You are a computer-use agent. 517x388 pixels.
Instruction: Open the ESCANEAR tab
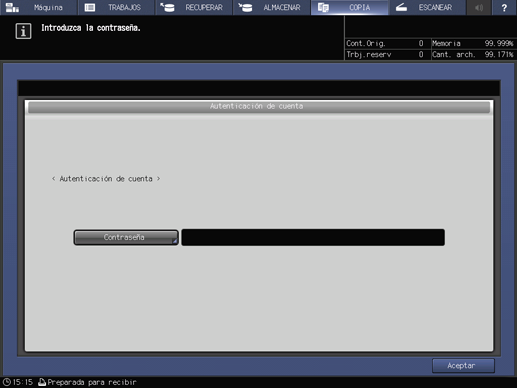427,7
